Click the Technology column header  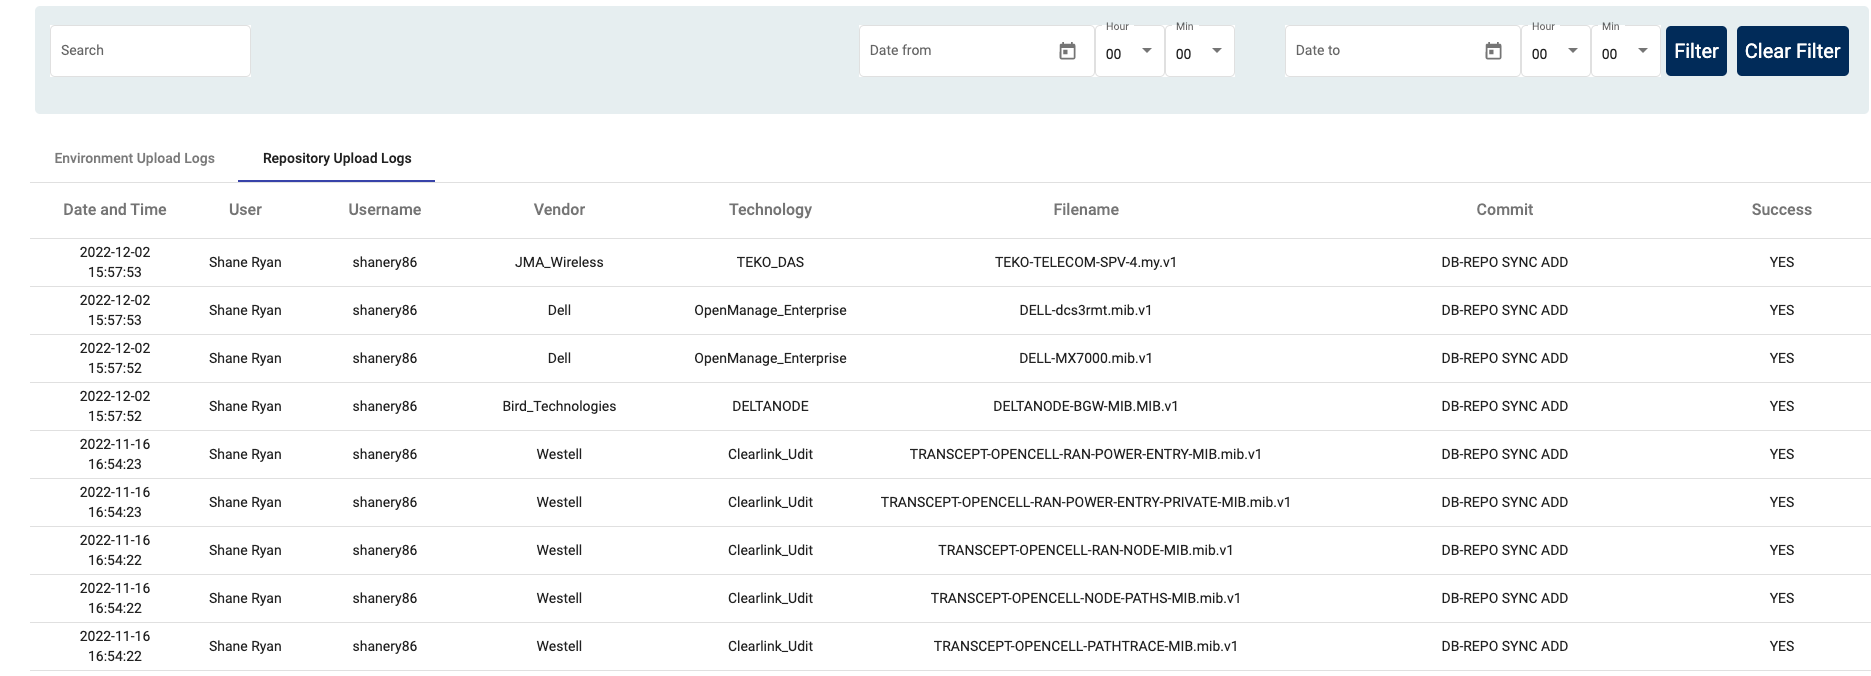point(770,210)
